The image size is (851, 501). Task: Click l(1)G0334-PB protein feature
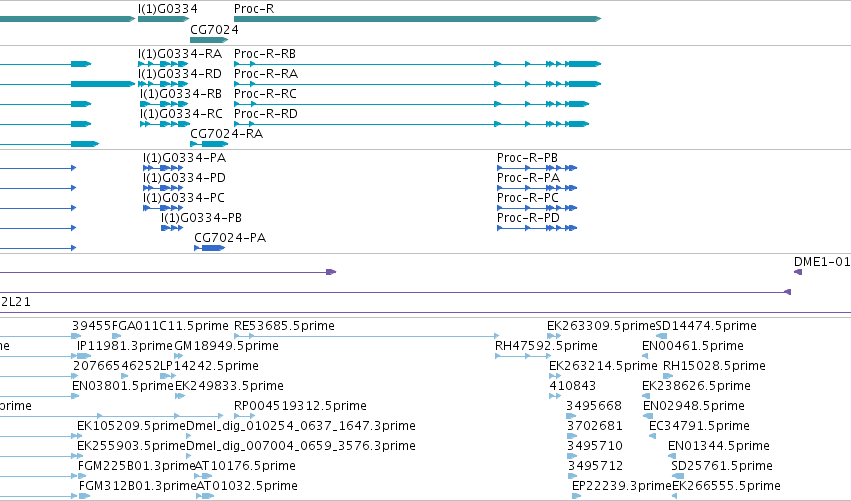click(172, 228)
